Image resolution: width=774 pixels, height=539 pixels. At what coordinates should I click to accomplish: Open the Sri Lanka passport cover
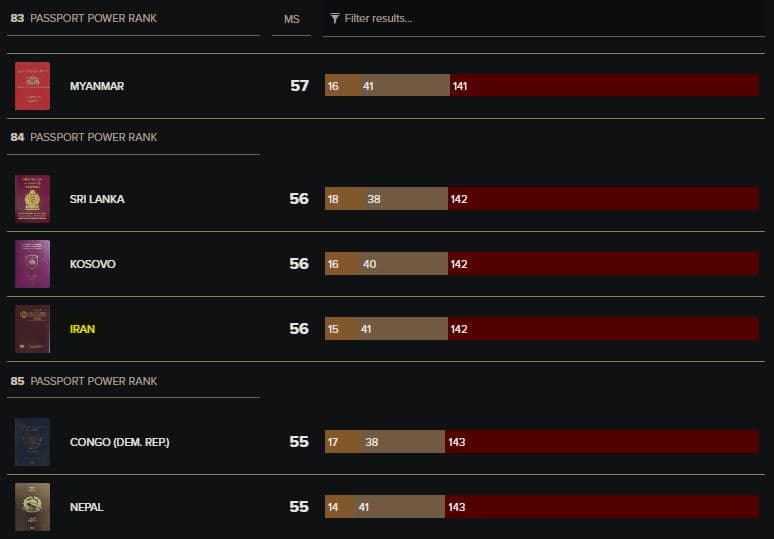coord(33,199)
